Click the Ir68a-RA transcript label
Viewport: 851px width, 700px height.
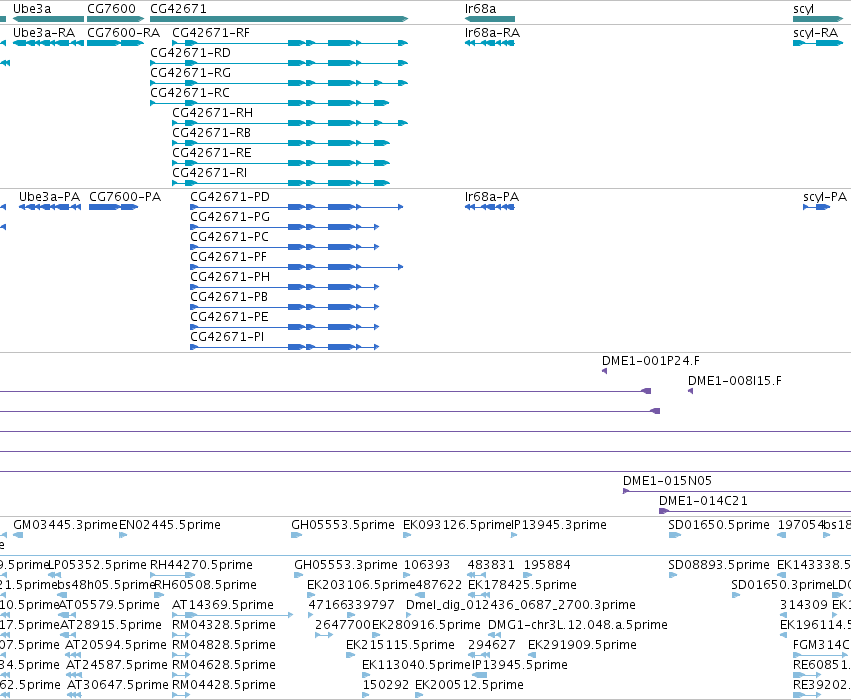click(x=492, y=33)
